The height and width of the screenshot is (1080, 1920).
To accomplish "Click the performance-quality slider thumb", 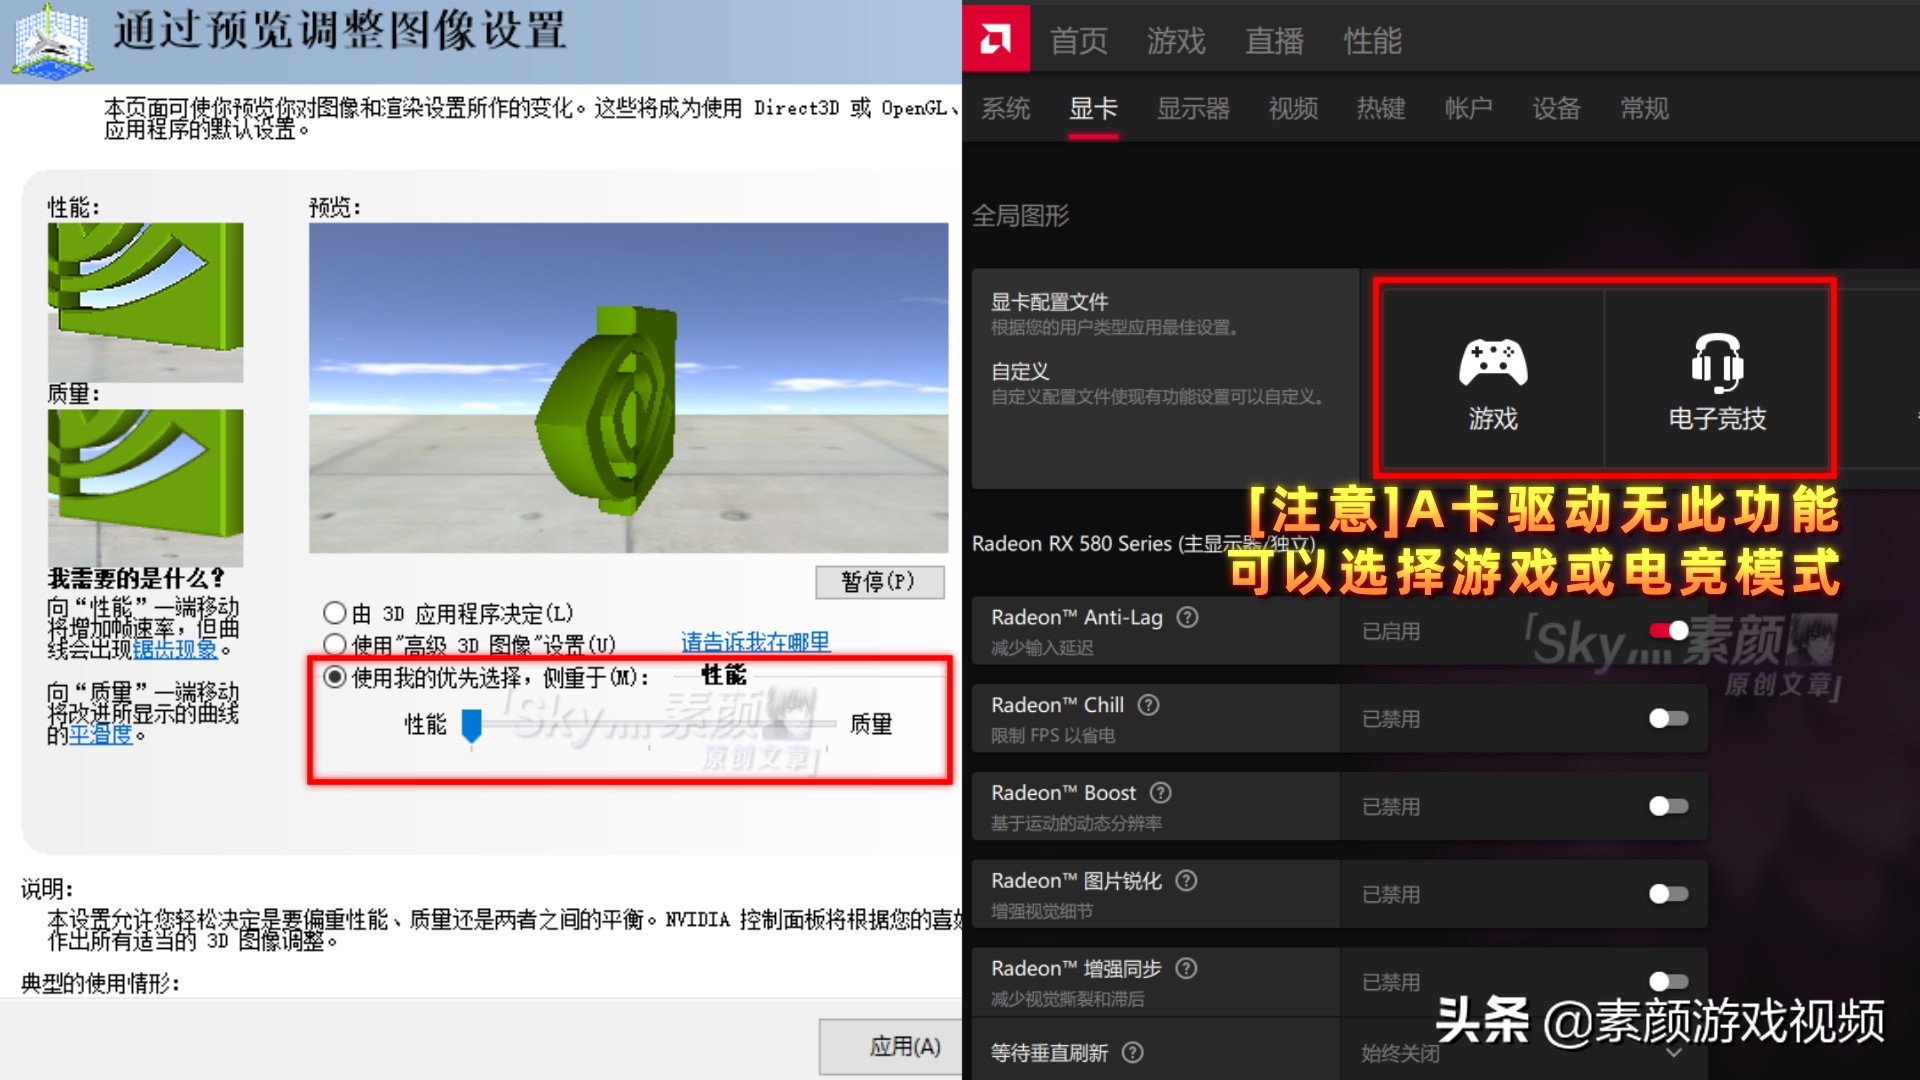I will coord(471,725).
